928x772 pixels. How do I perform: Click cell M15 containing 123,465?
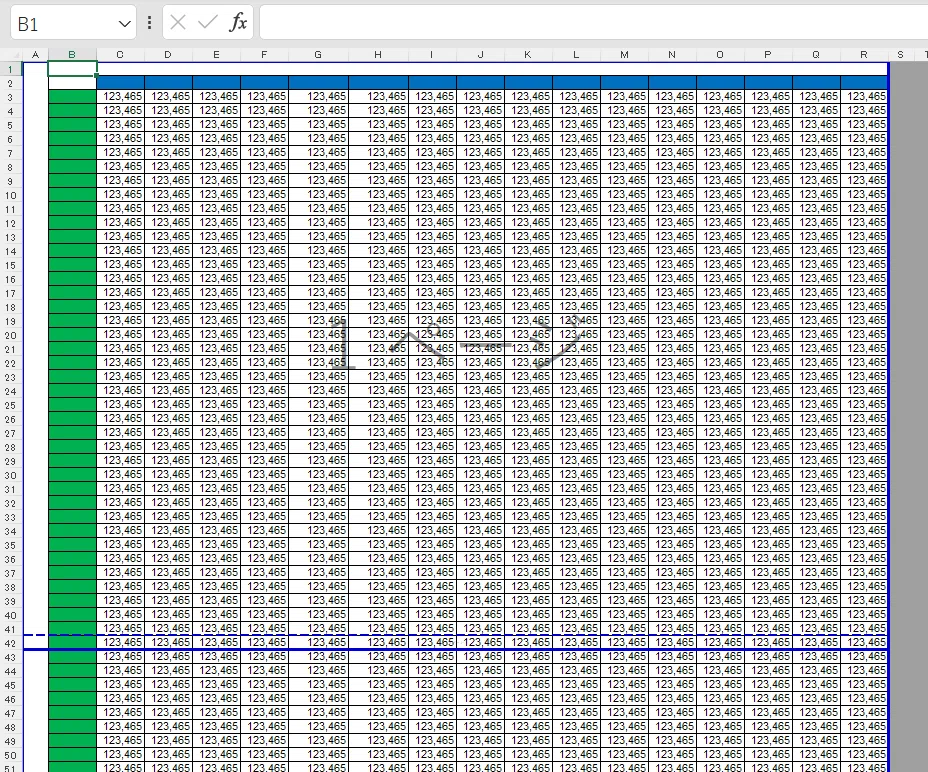pyautogui.click(x=624, y=265)
